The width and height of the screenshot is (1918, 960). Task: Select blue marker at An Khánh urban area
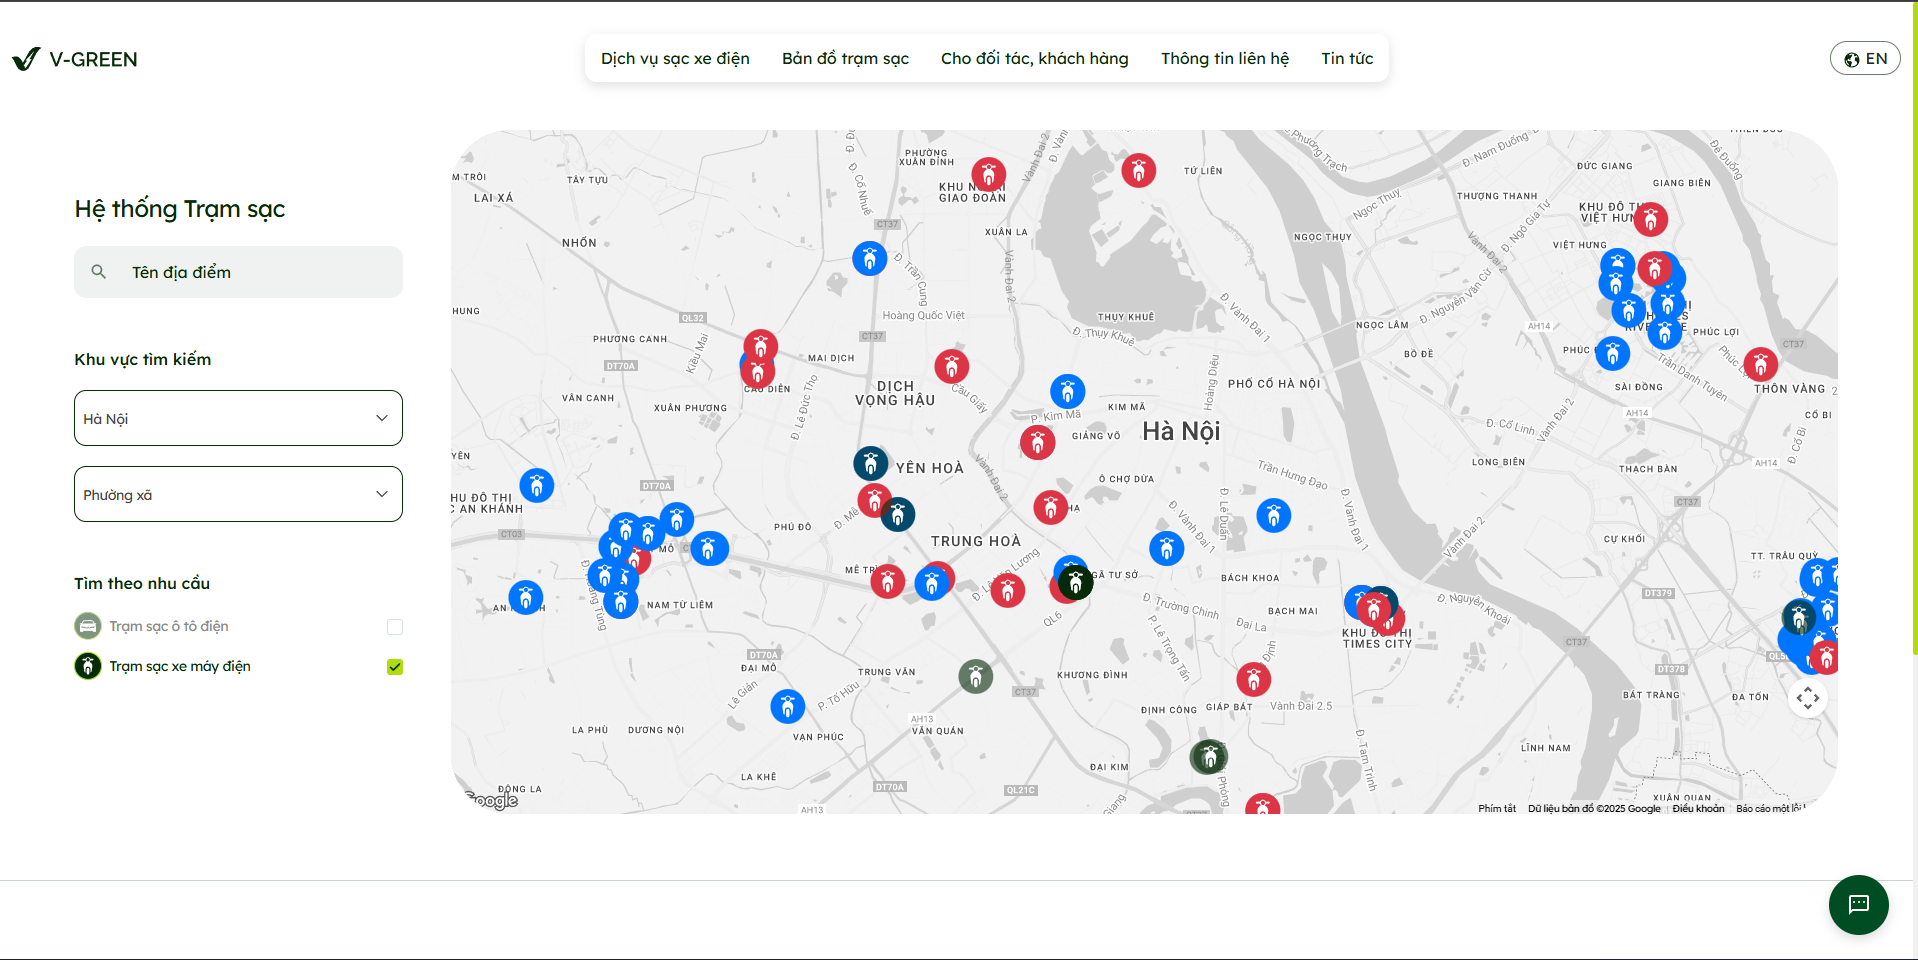[536, 485]
